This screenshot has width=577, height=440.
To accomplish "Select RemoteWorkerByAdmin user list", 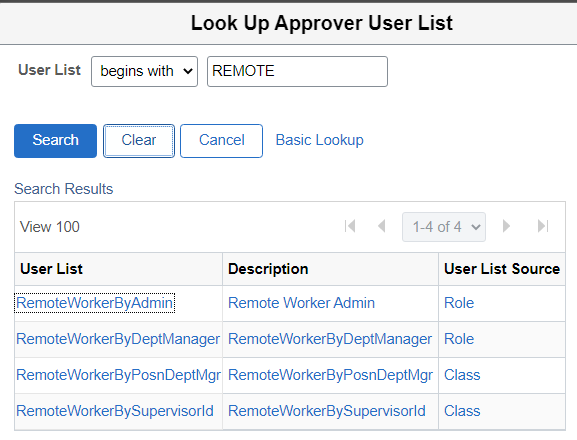I will [95, 303].
